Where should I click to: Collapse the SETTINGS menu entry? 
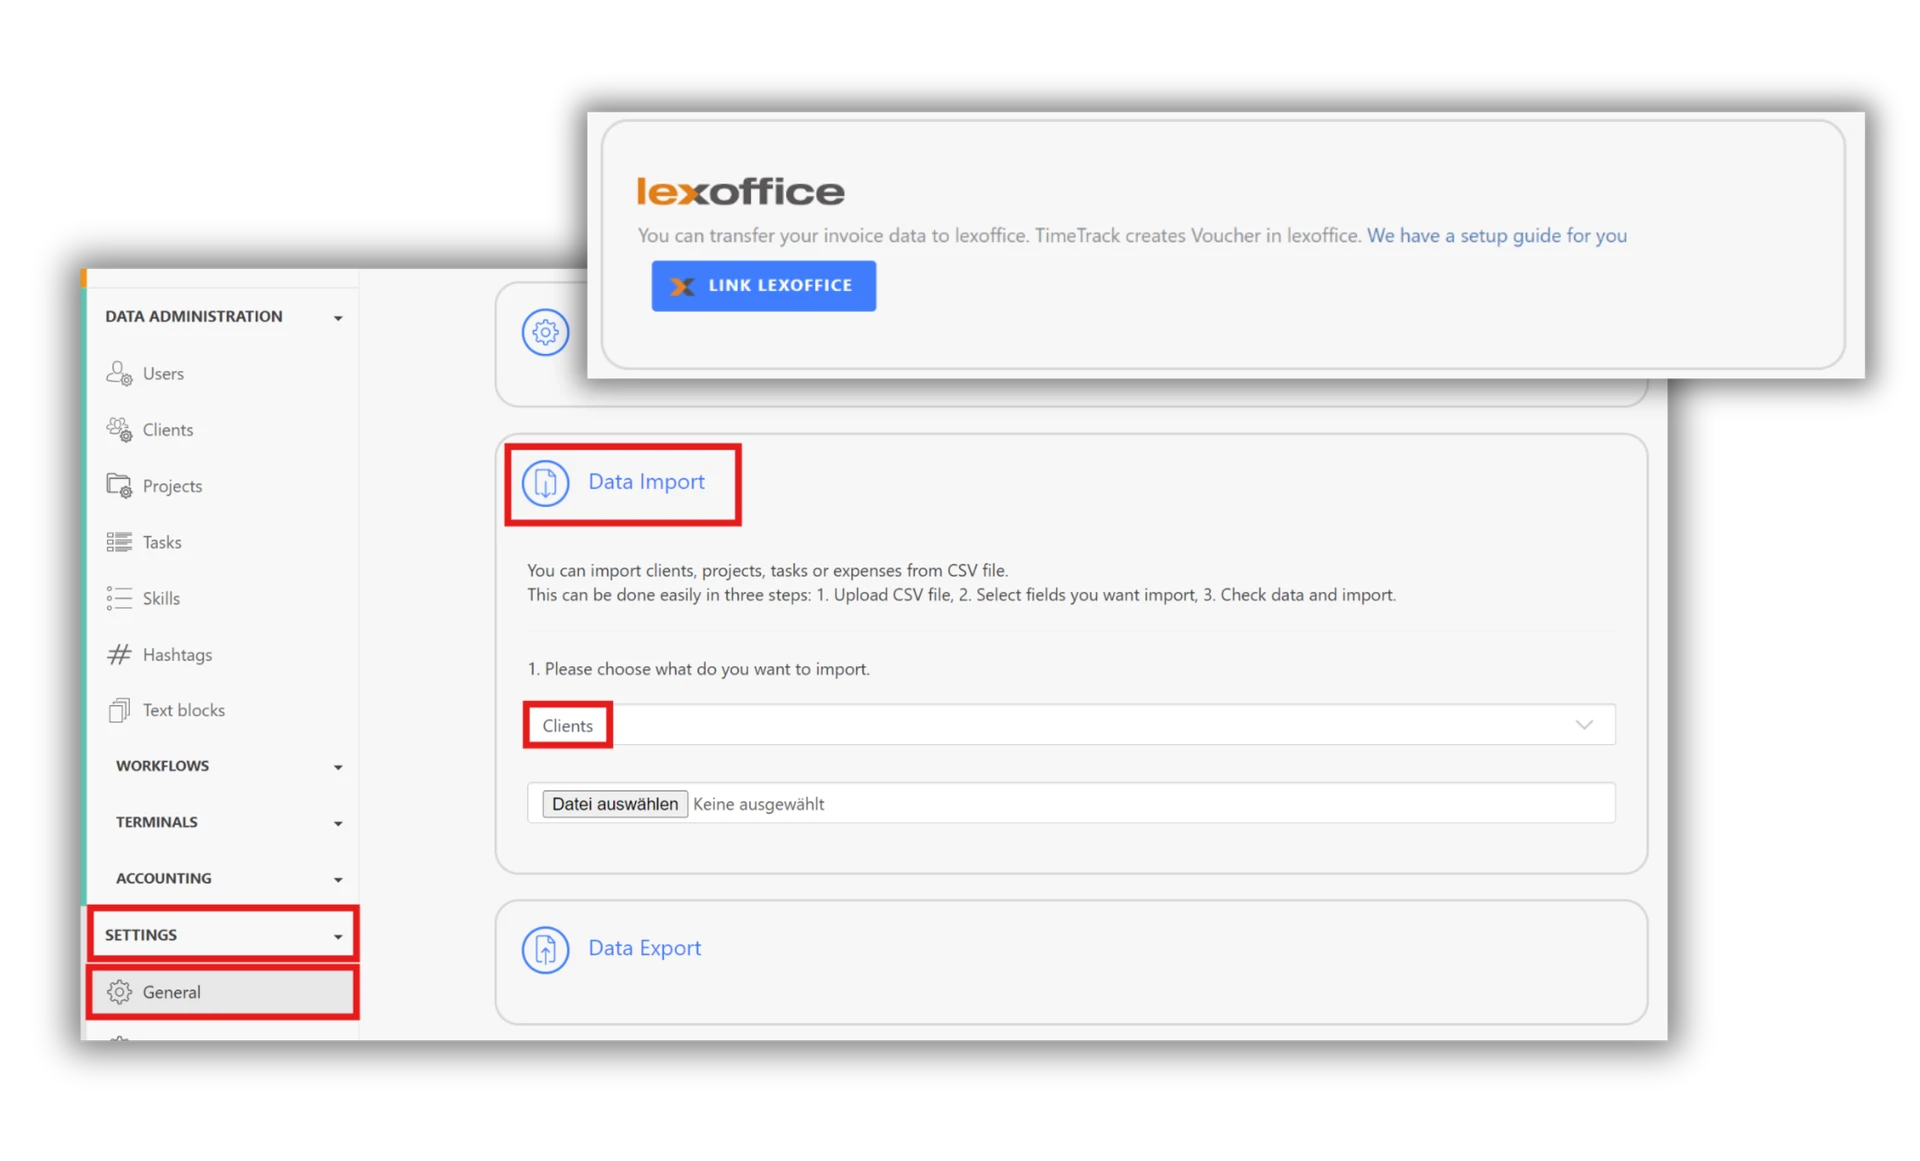point(336,936)
